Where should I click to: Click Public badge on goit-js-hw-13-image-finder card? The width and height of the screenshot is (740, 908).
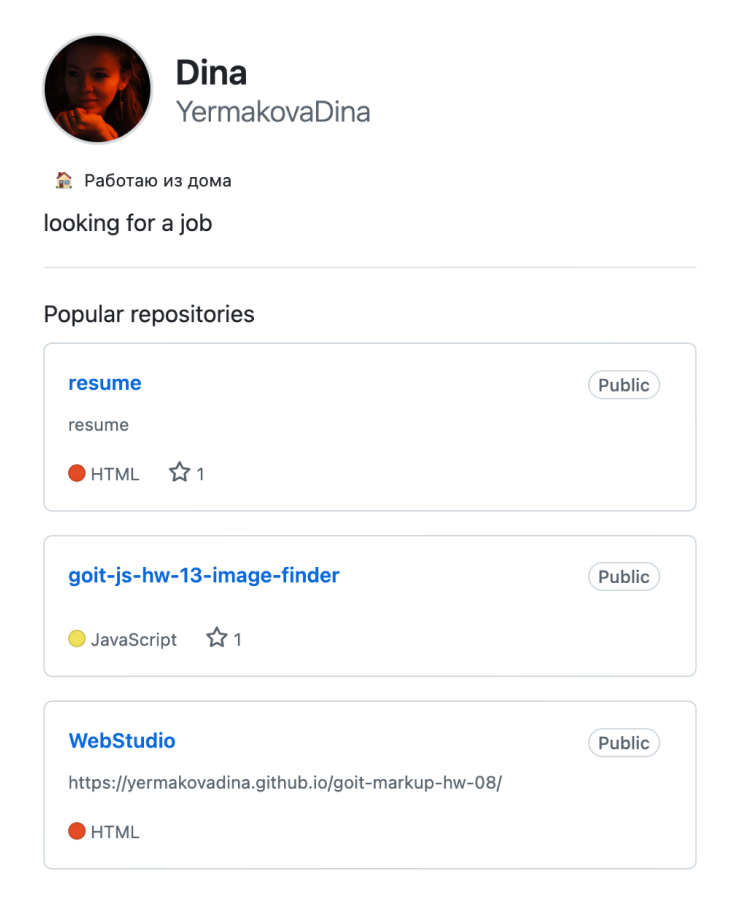coord(624,577)
